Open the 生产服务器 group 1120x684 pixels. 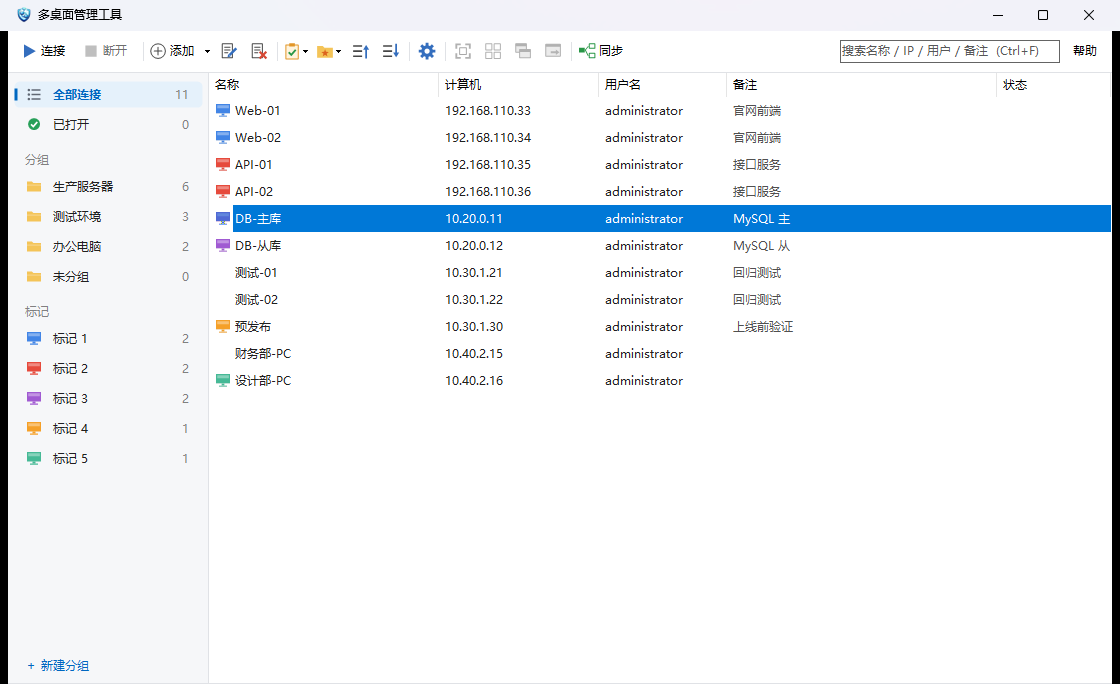pos(108,186)
